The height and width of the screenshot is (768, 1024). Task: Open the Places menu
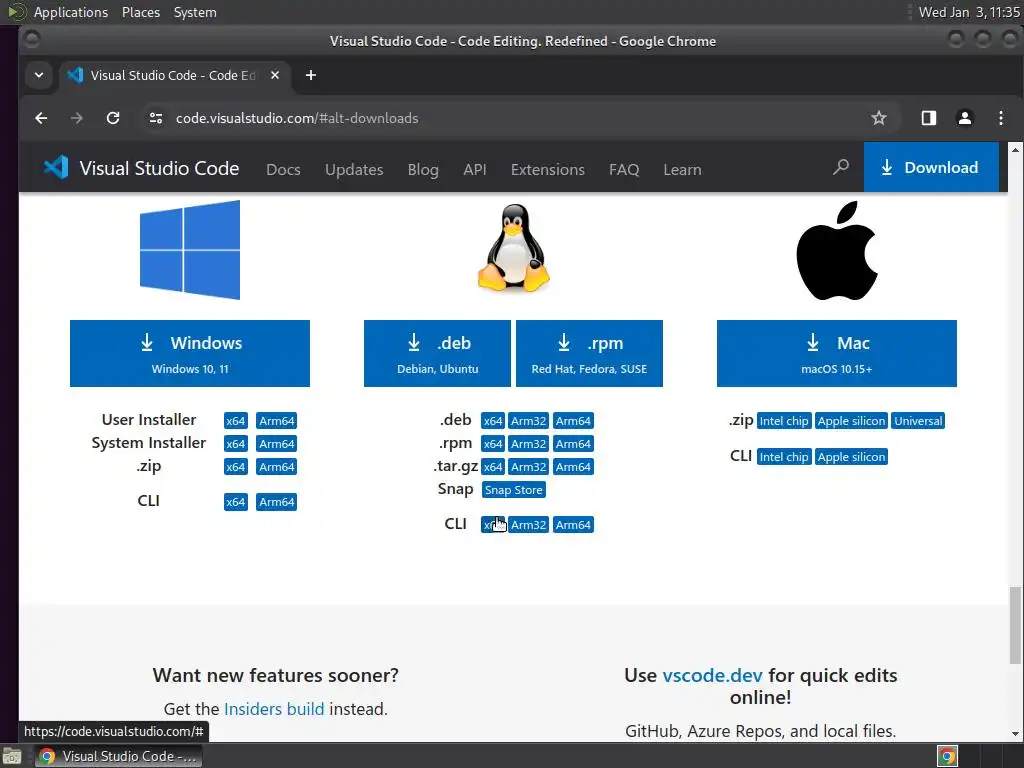tap(141, 12)
